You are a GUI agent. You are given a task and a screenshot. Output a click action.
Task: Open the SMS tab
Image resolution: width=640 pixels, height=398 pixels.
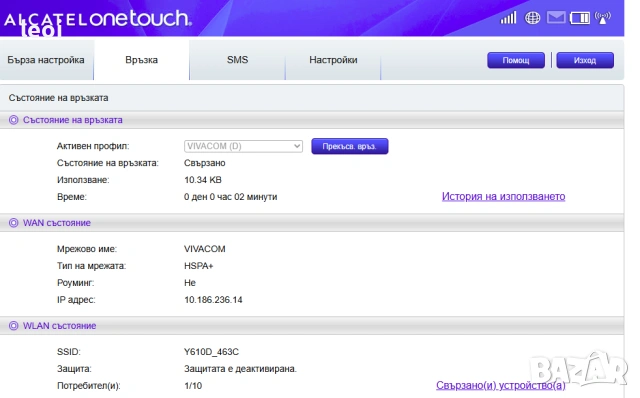click(x=238, y=60)
